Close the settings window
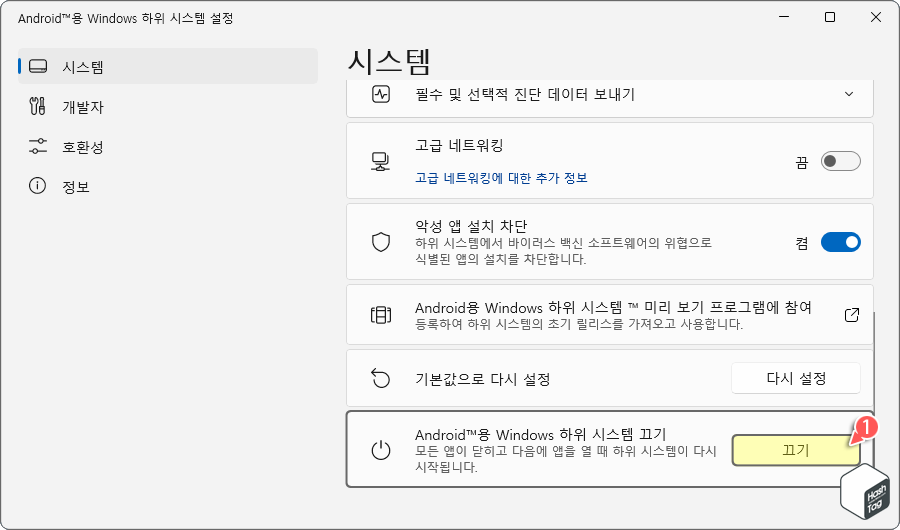This screenshot has height=530, width=900. tap(876, 18)
